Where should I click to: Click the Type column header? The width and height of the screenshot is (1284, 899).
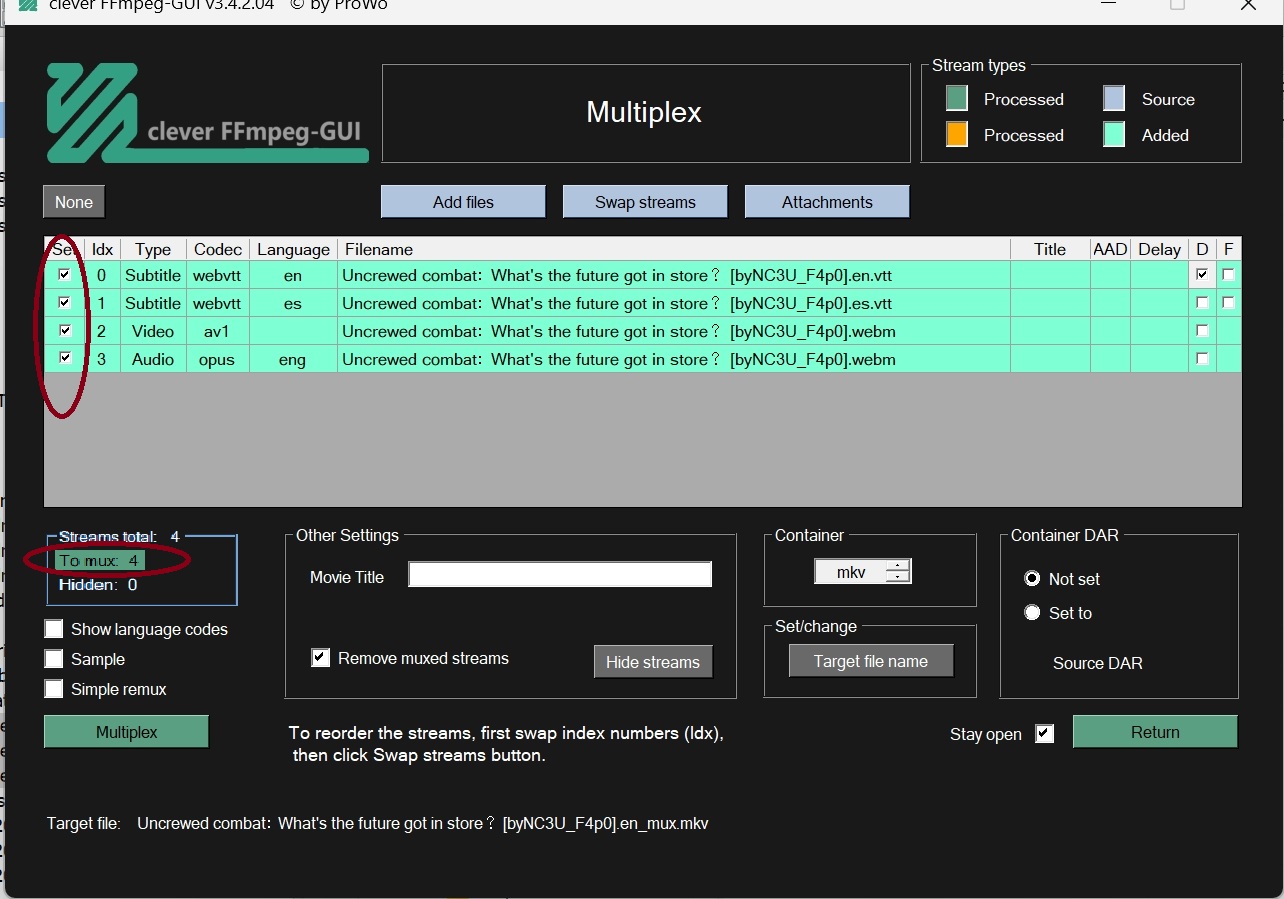pos(153,249)
